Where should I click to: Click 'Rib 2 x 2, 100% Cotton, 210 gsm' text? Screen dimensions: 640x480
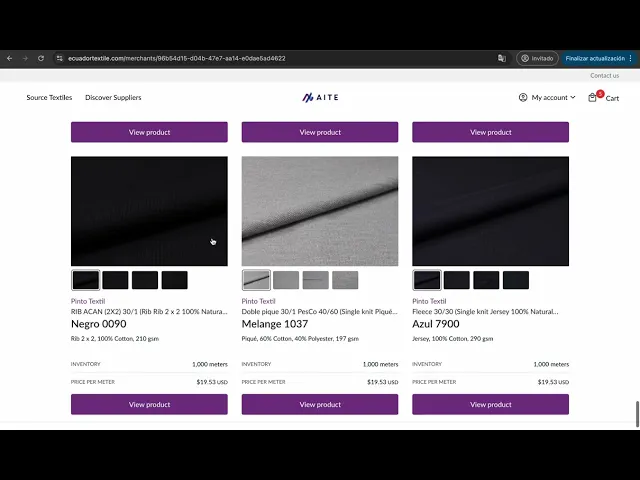(x=115, y=339)
